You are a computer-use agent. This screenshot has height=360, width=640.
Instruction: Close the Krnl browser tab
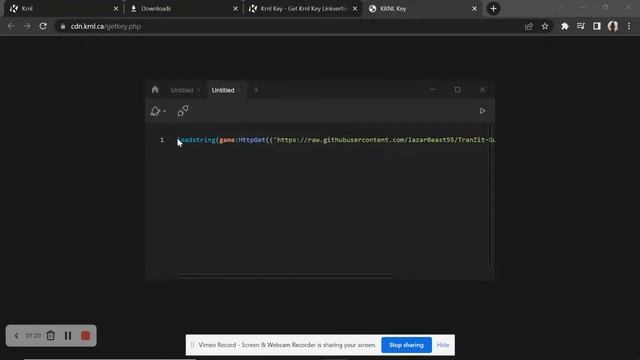click(x=116, y=9)
